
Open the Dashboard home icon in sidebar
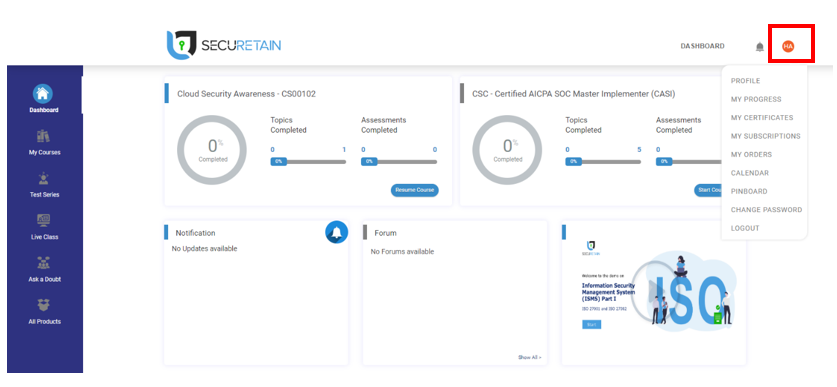click(x=43, y=94)
